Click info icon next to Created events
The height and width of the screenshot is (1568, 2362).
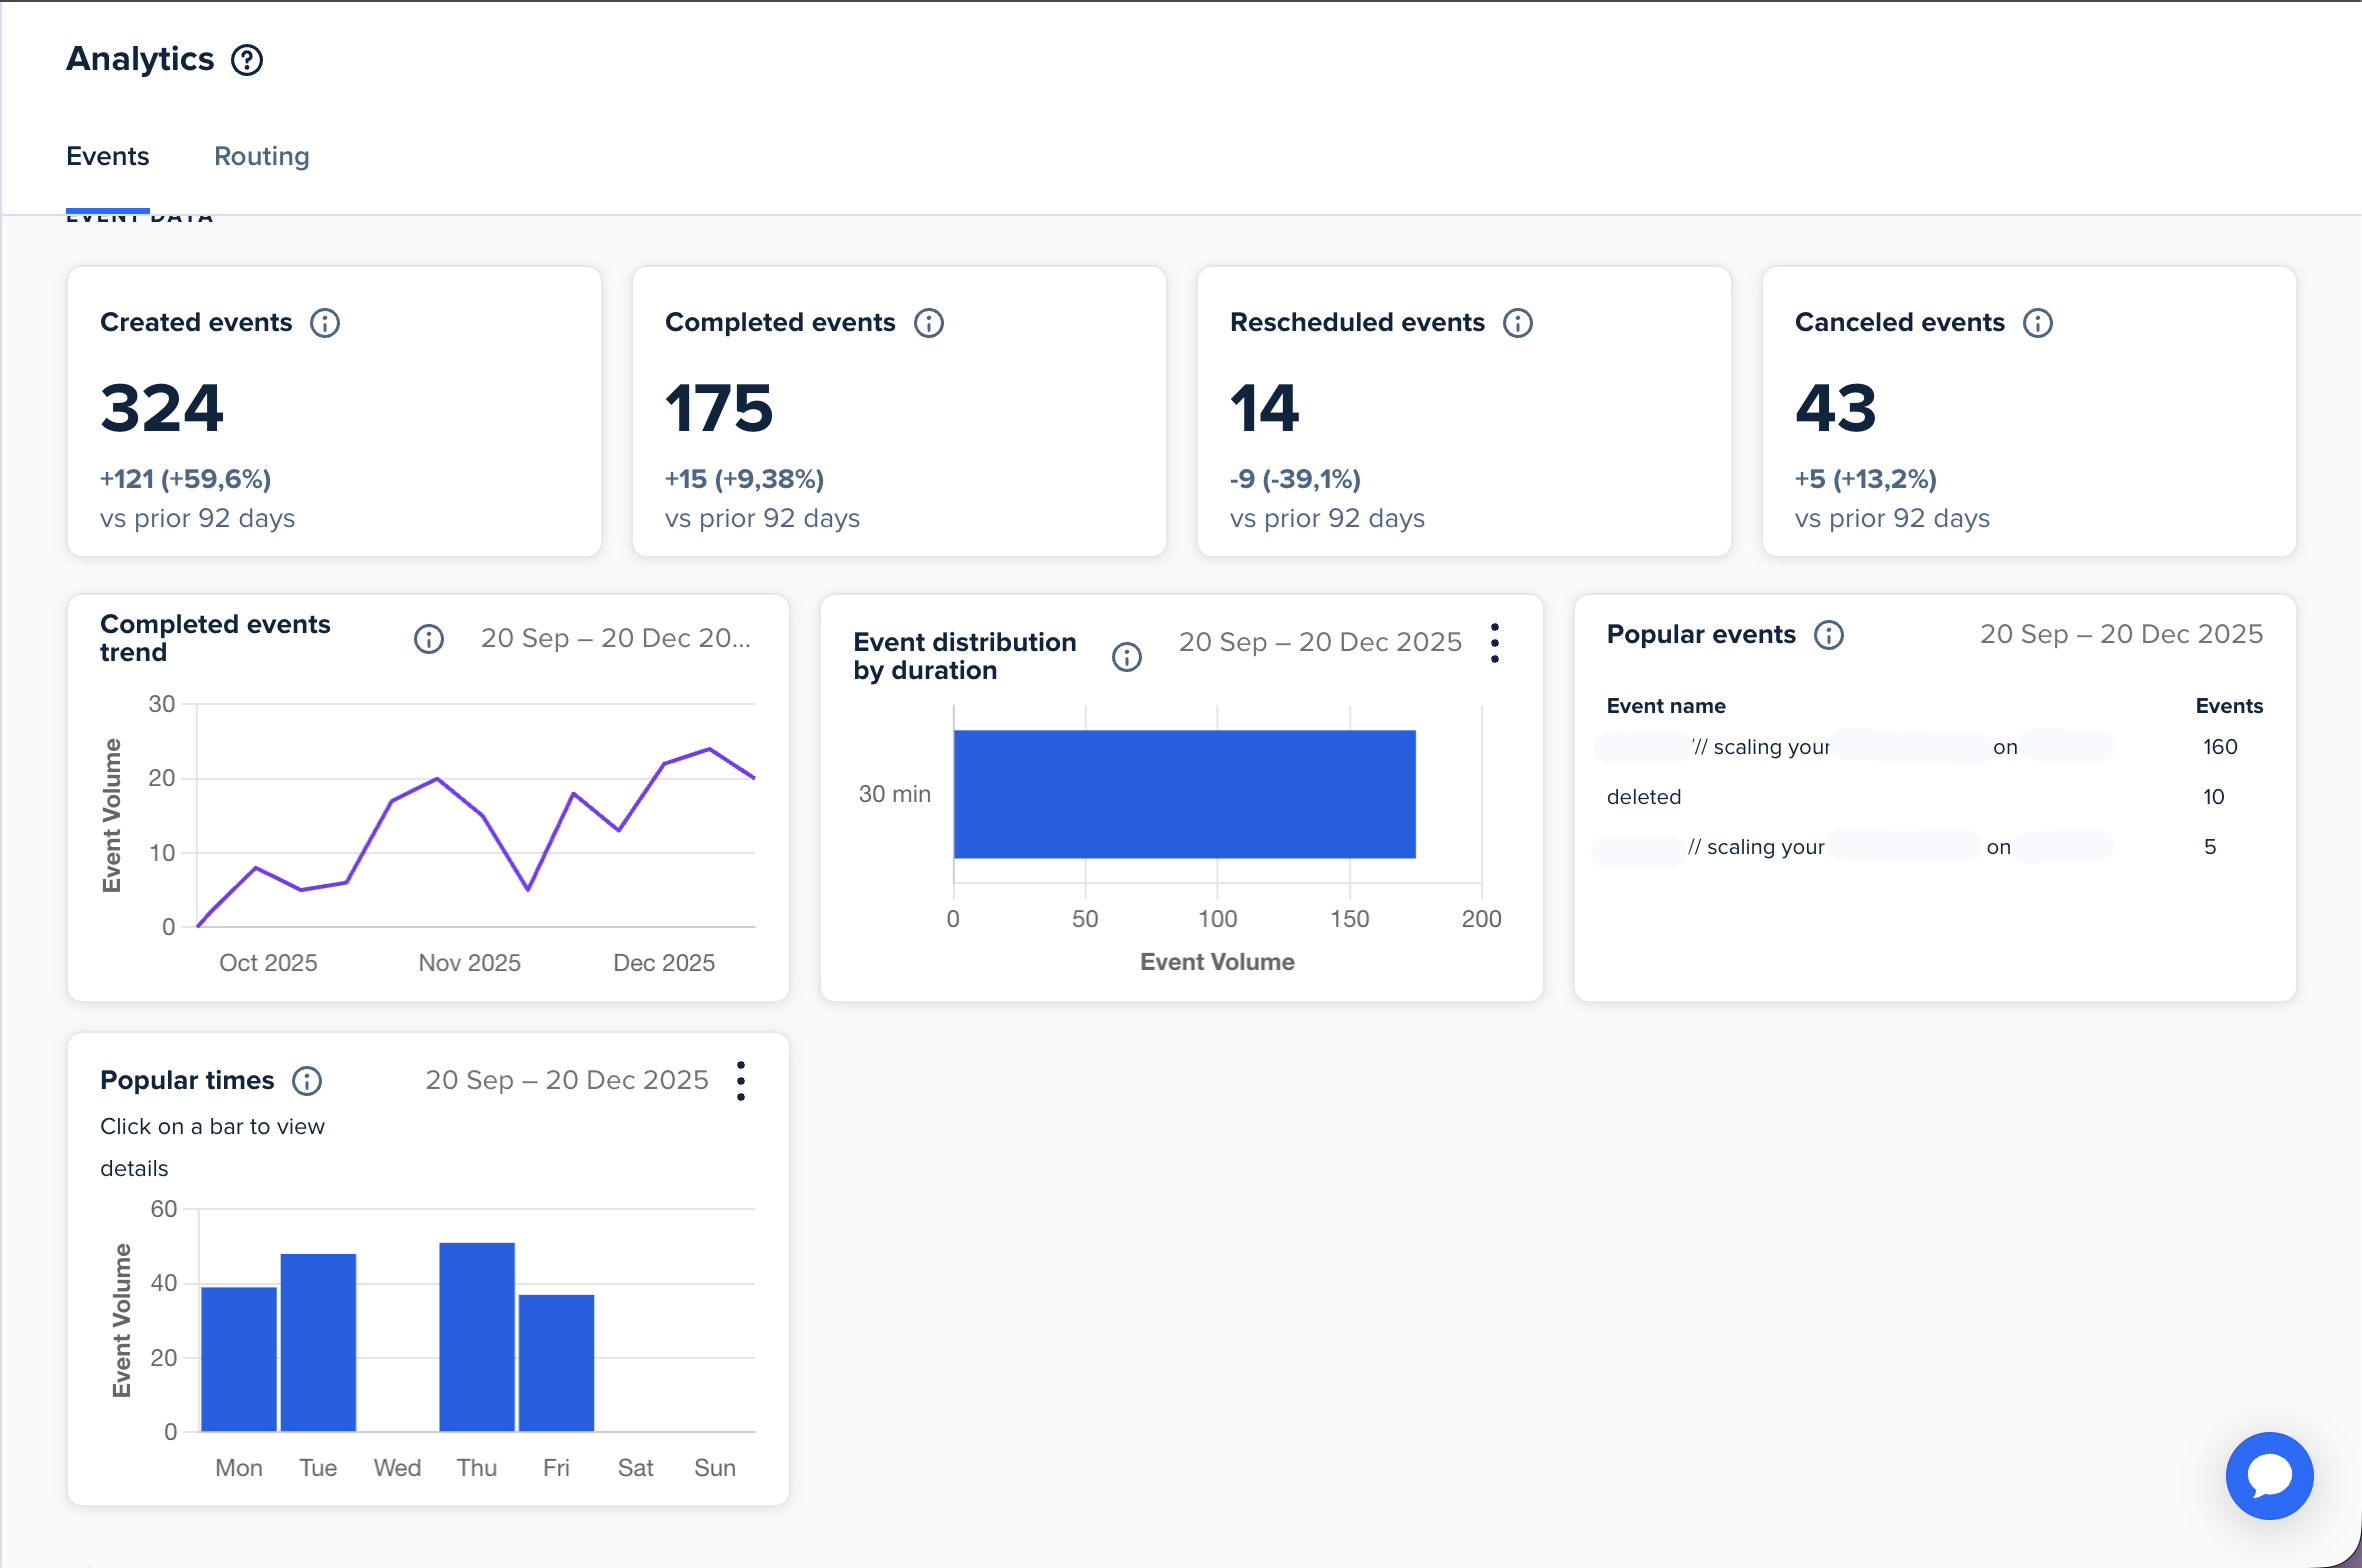coord(325,323)
